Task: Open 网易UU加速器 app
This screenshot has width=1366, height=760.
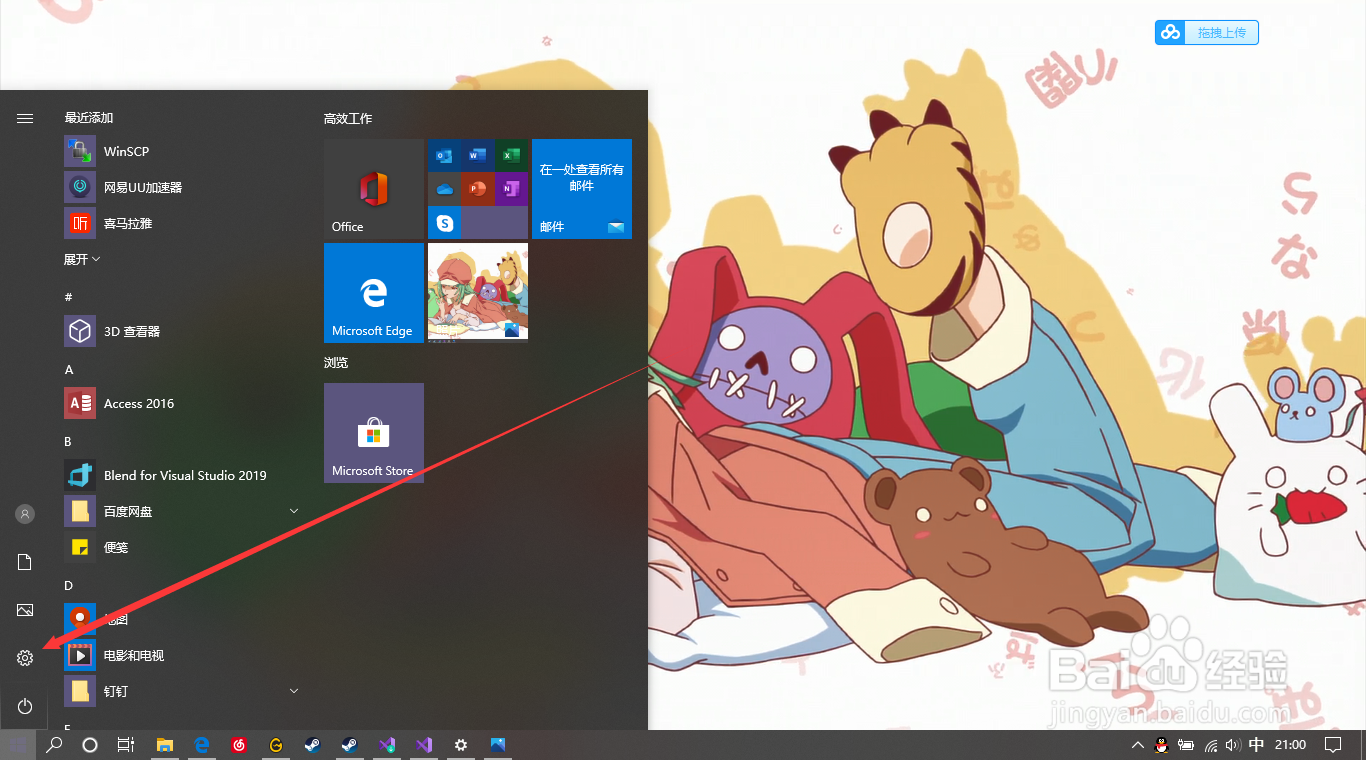Action: pyautogui.click(x=182, y=187)
